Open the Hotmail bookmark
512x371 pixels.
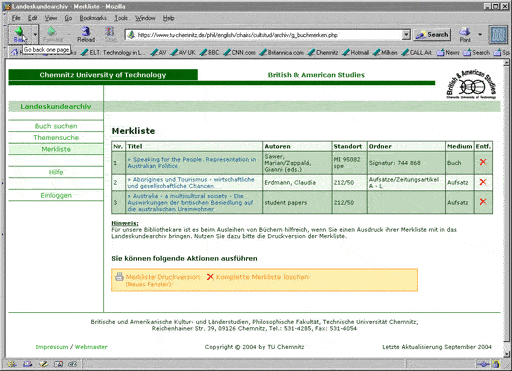coord(356,52)
